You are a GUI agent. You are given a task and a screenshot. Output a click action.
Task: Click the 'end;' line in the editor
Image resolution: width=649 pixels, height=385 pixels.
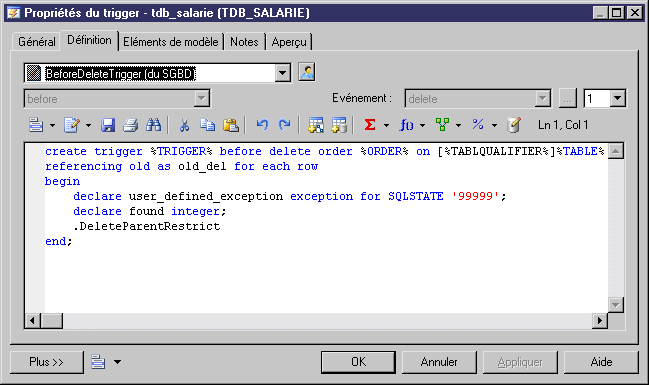click(x=58, y=241)
